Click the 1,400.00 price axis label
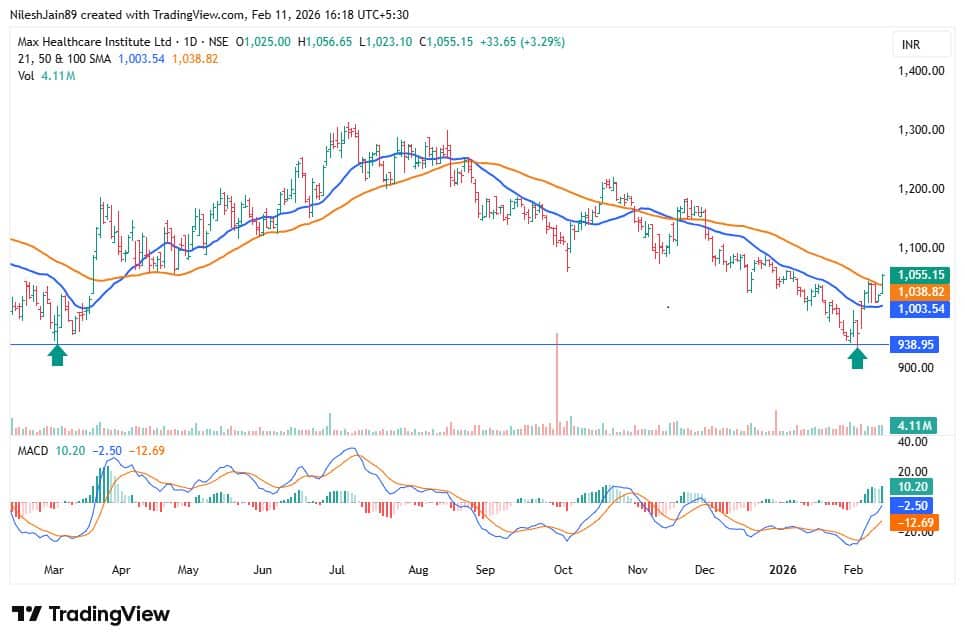The height and width of the screenshot is (644, 965). coord(921,71)
